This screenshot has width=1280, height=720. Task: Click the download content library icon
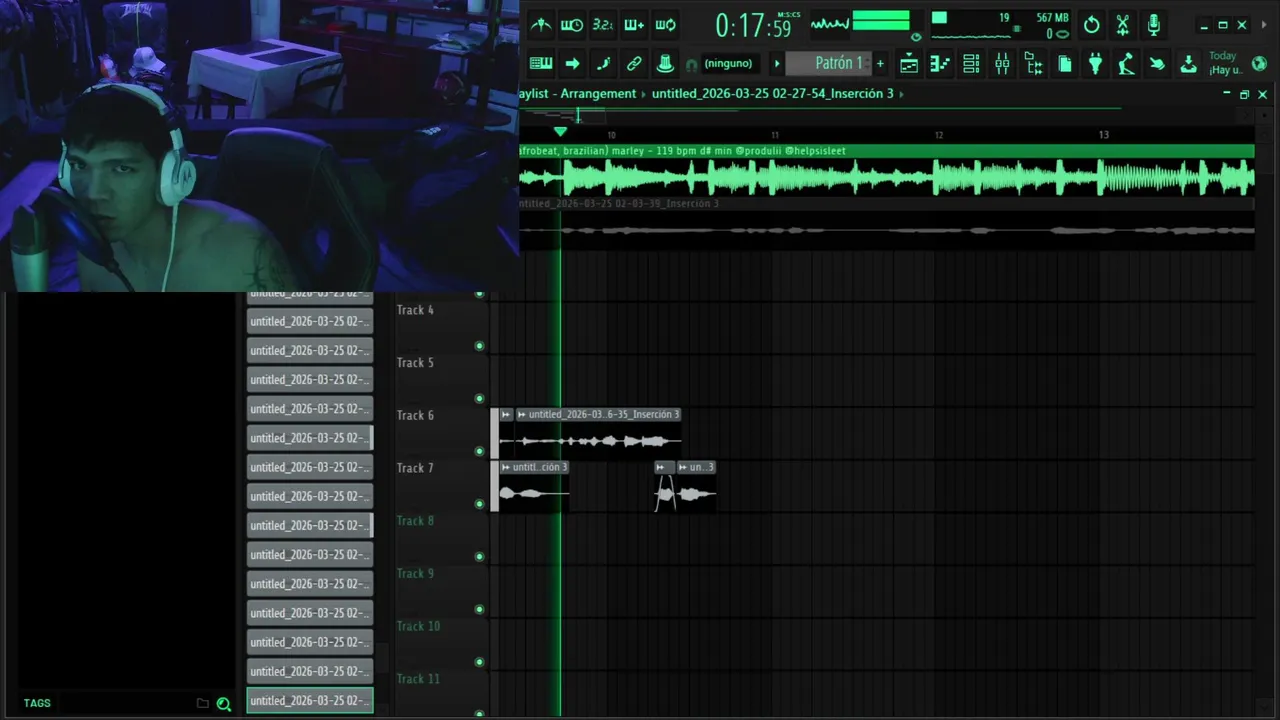pyautogui.click(x=1188, y=64)
